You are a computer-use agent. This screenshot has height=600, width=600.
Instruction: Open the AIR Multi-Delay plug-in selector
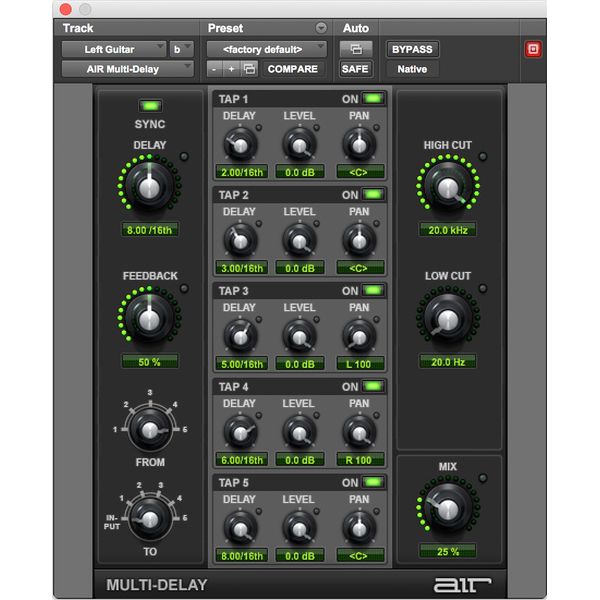pyautogui.click(x=127, y=69)
